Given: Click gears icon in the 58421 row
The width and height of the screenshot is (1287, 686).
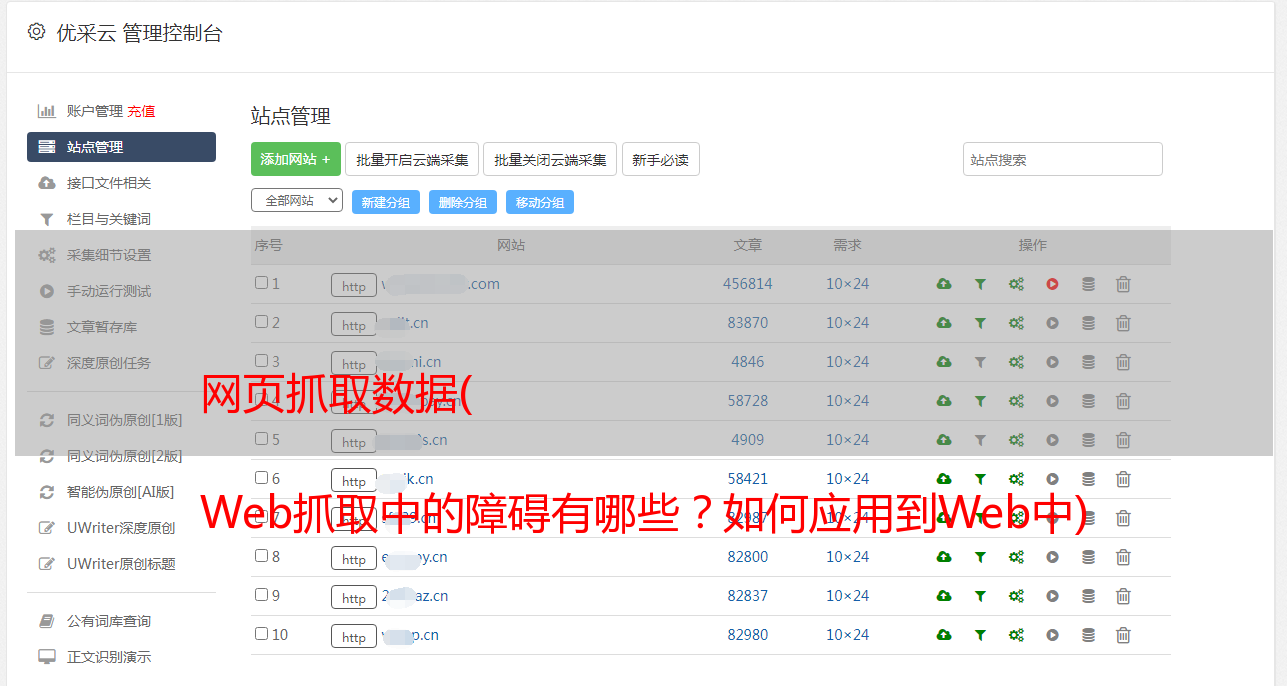Looking at the screenshot, I should click(1016, 479).
